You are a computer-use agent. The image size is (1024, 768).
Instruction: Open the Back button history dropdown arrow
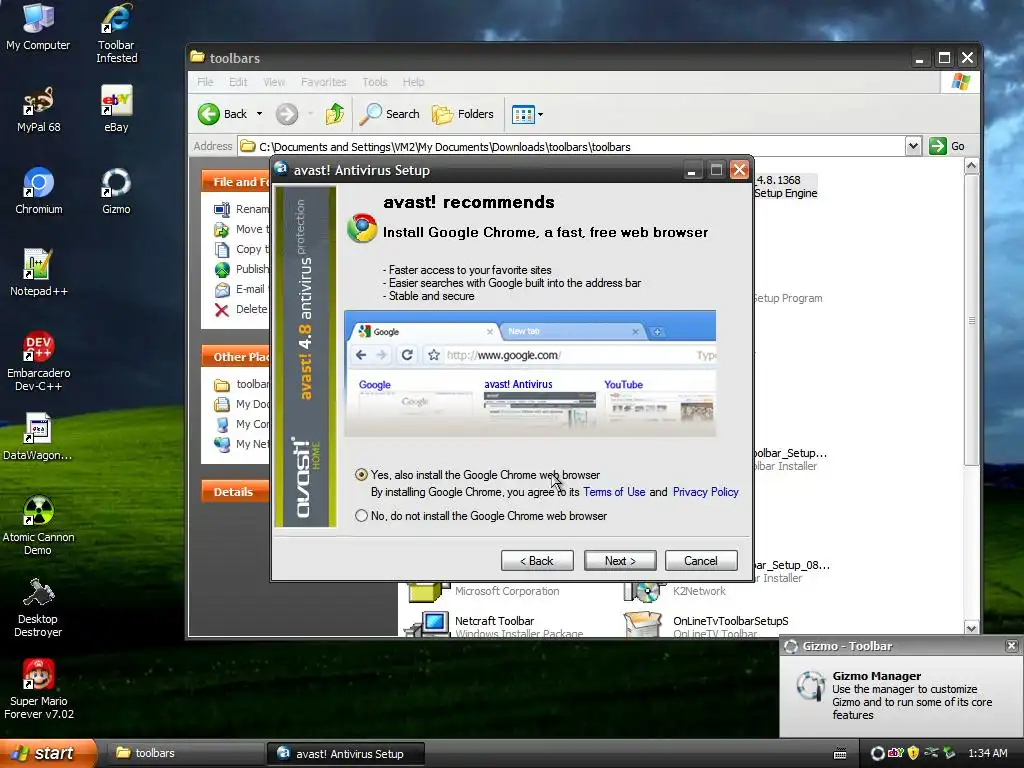coord(259,114)
